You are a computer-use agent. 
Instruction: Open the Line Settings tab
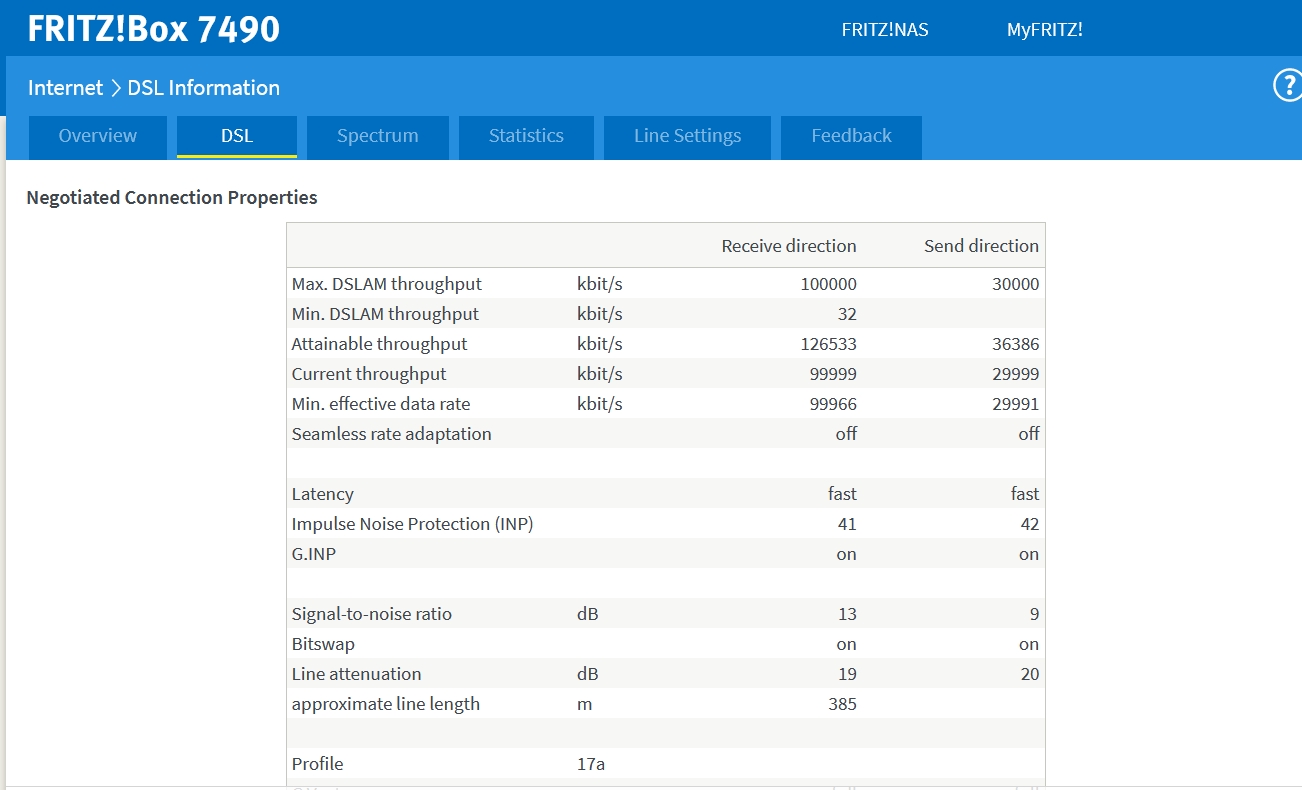point(687,136)
